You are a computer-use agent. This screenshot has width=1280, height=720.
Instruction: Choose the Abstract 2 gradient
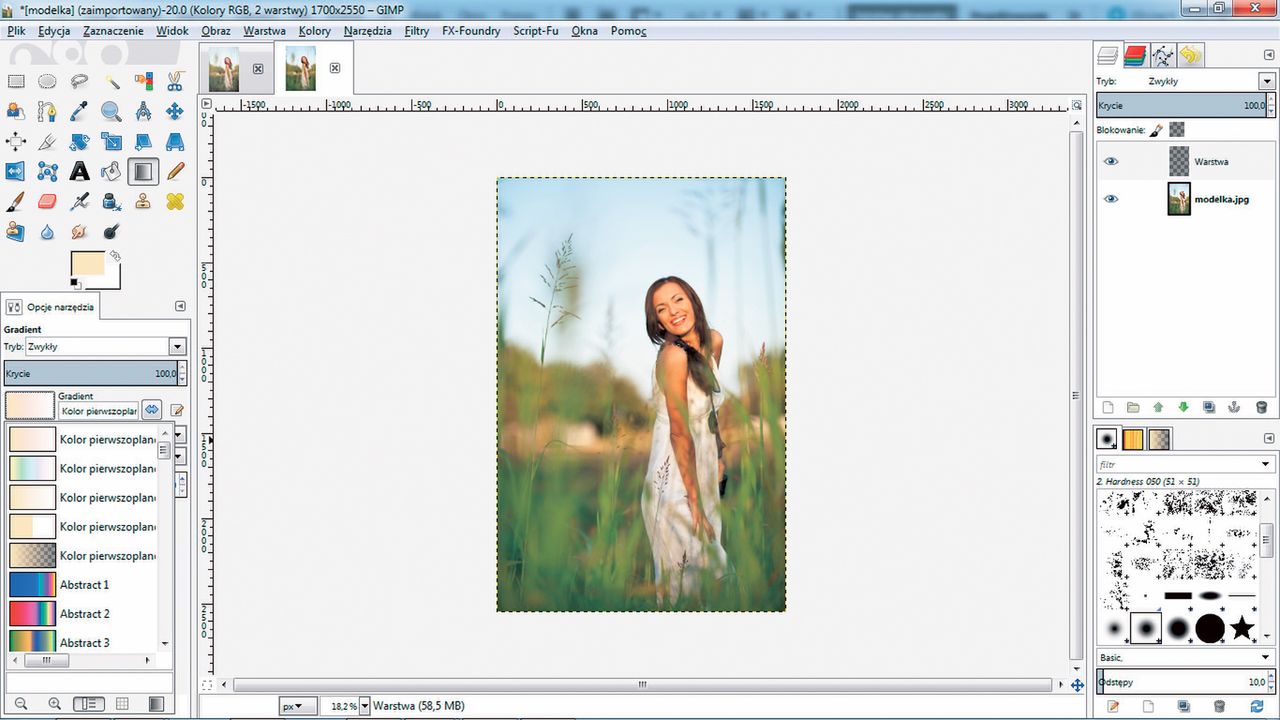pyautogui.click(x=84, y=613)
